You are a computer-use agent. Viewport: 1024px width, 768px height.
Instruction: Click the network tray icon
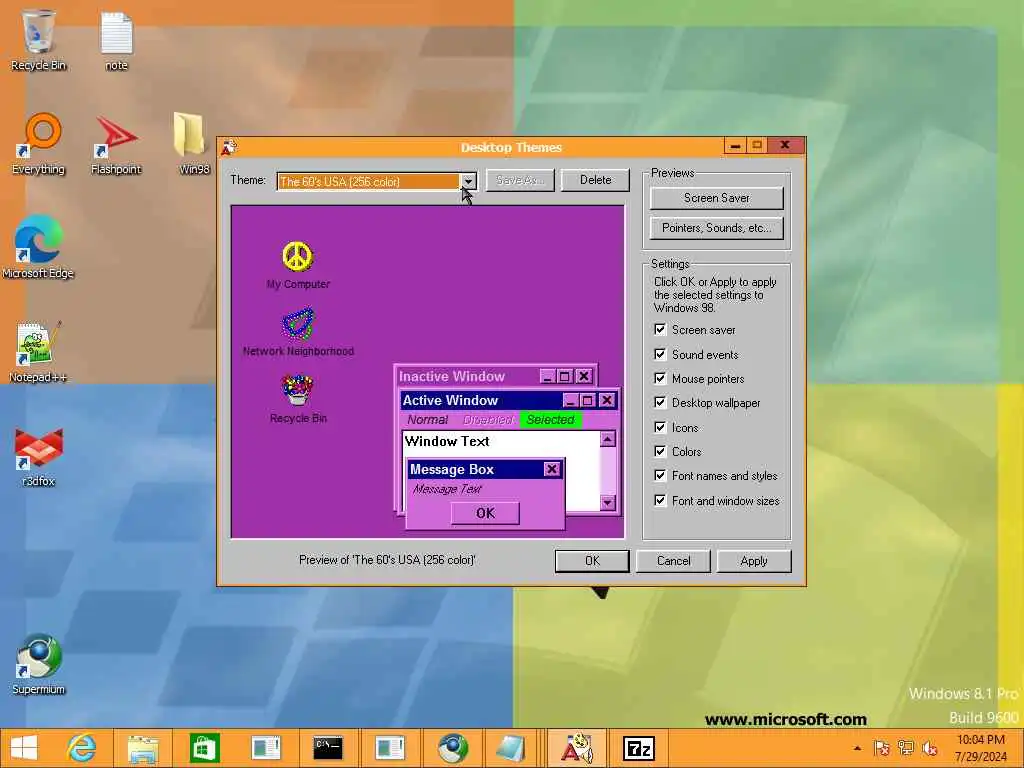coord(906,748)
